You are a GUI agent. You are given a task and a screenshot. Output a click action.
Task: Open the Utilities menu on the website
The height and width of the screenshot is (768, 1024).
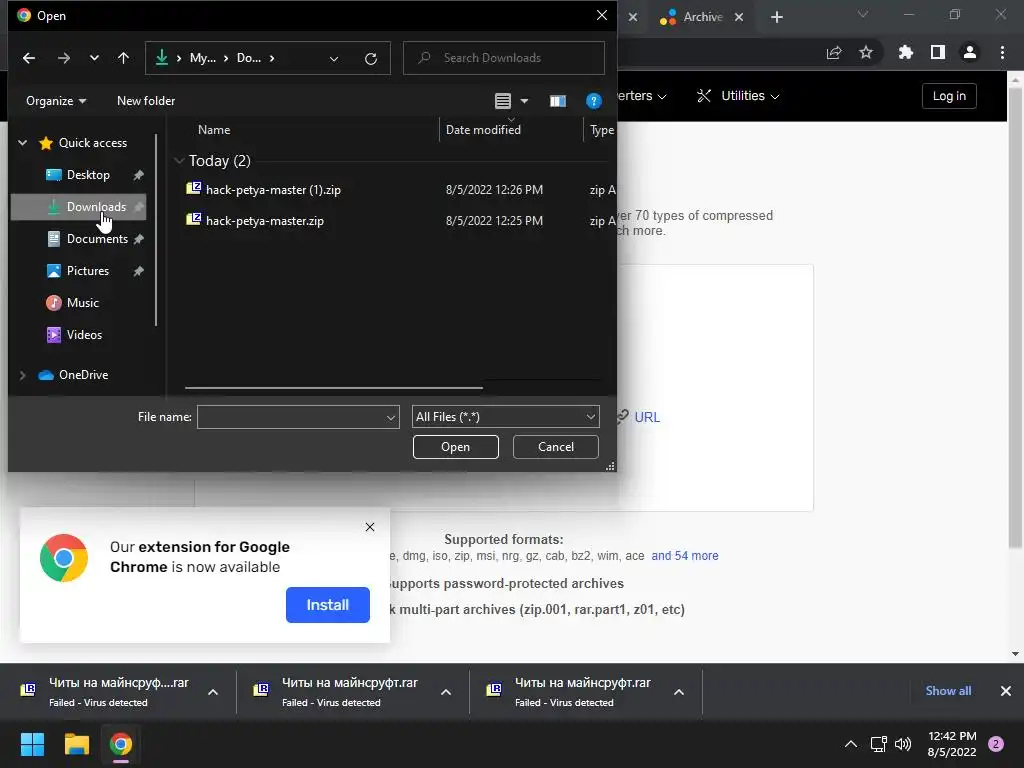pos(738,96)
